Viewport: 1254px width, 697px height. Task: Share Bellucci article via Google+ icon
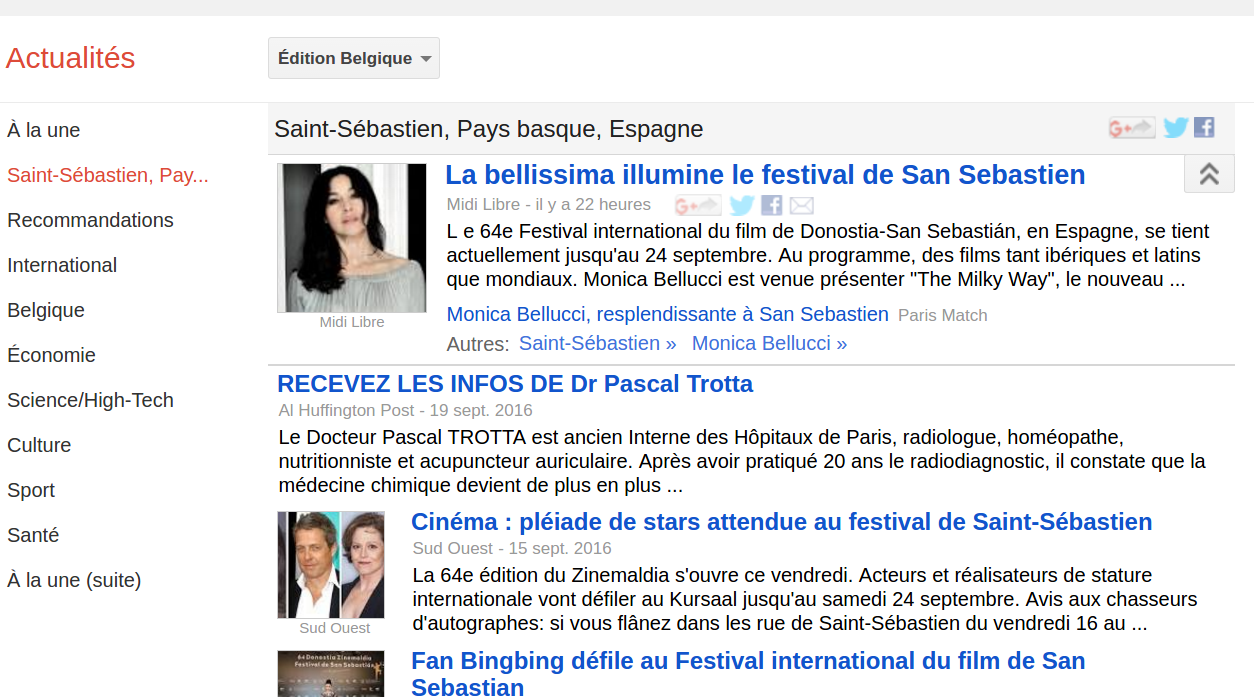click(x=697, y=206)
